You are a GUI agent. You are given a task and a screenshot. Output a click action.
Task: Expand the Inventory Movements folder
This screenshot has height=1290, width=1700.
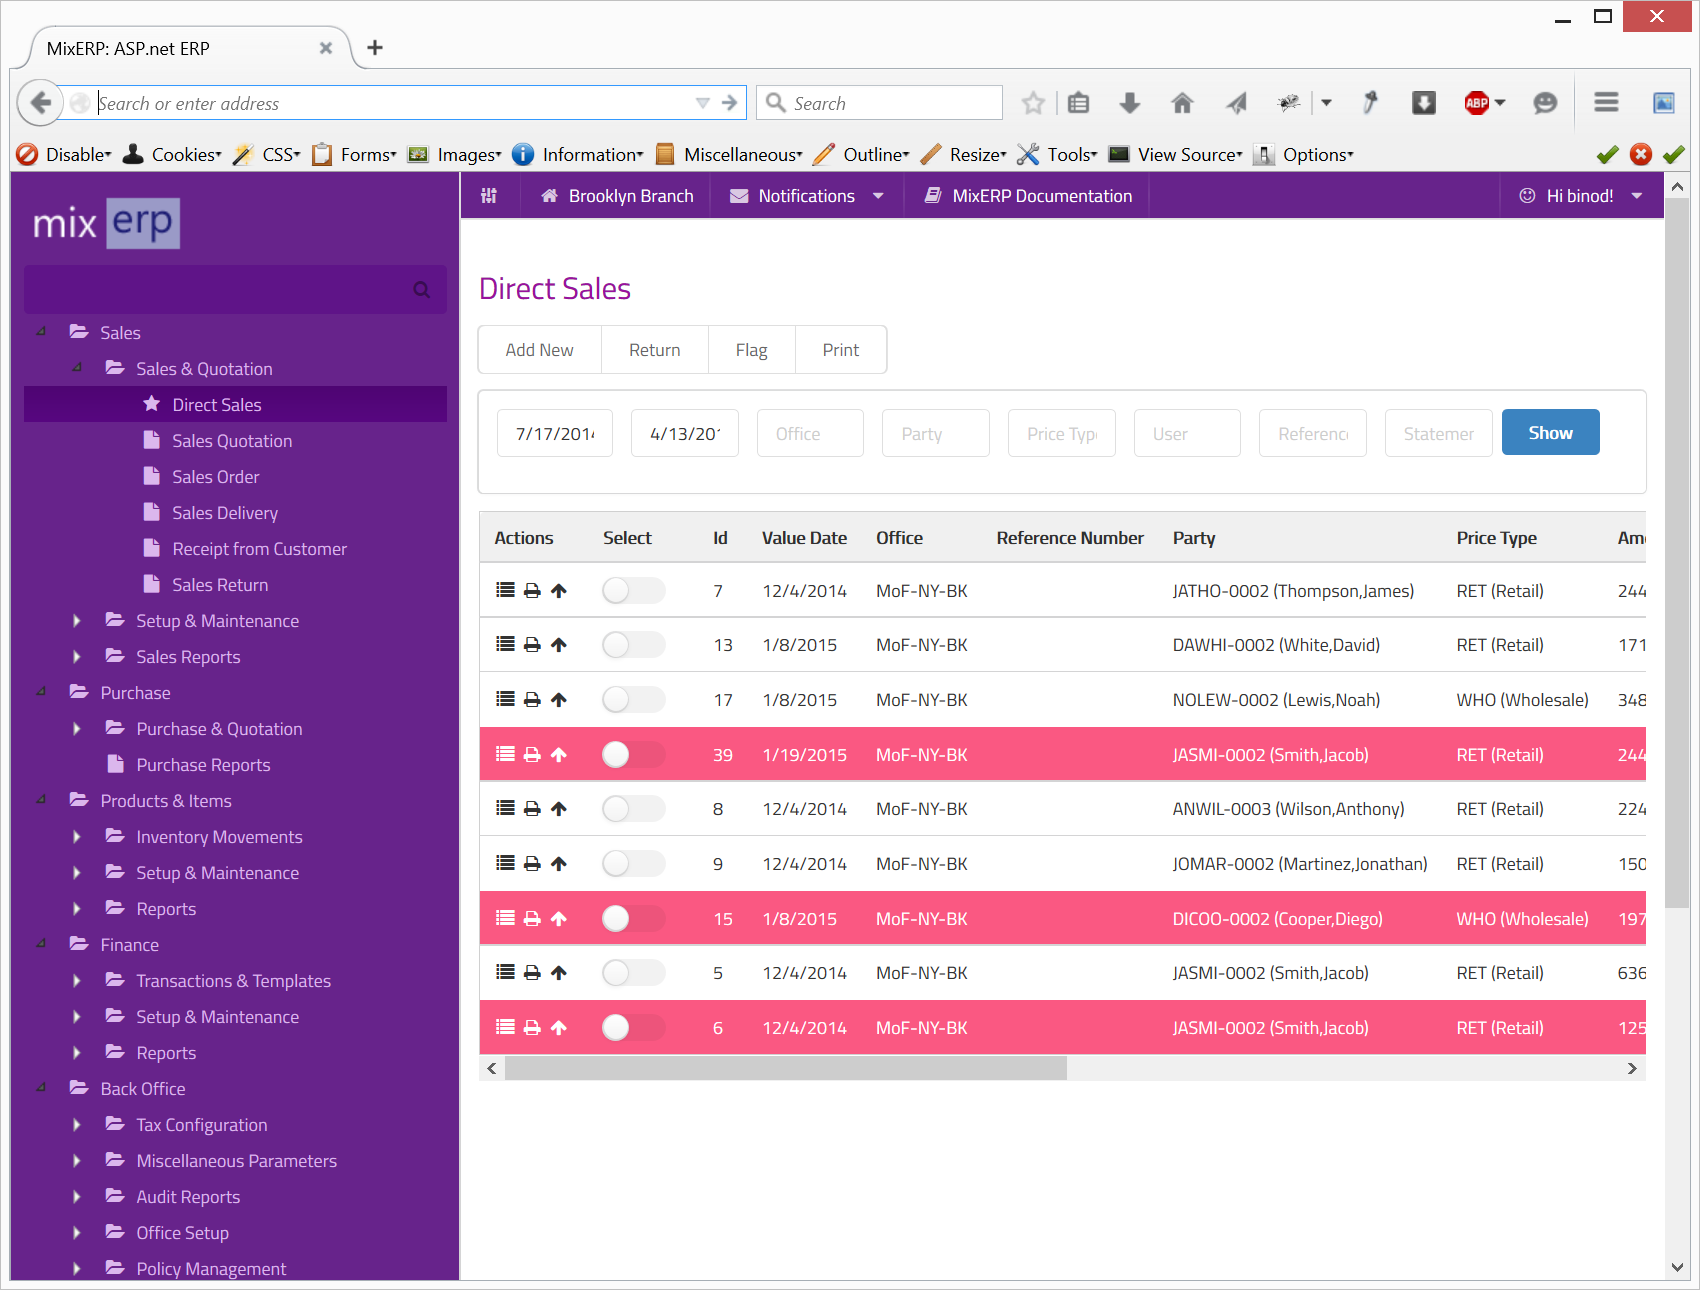tap(77, 837)
